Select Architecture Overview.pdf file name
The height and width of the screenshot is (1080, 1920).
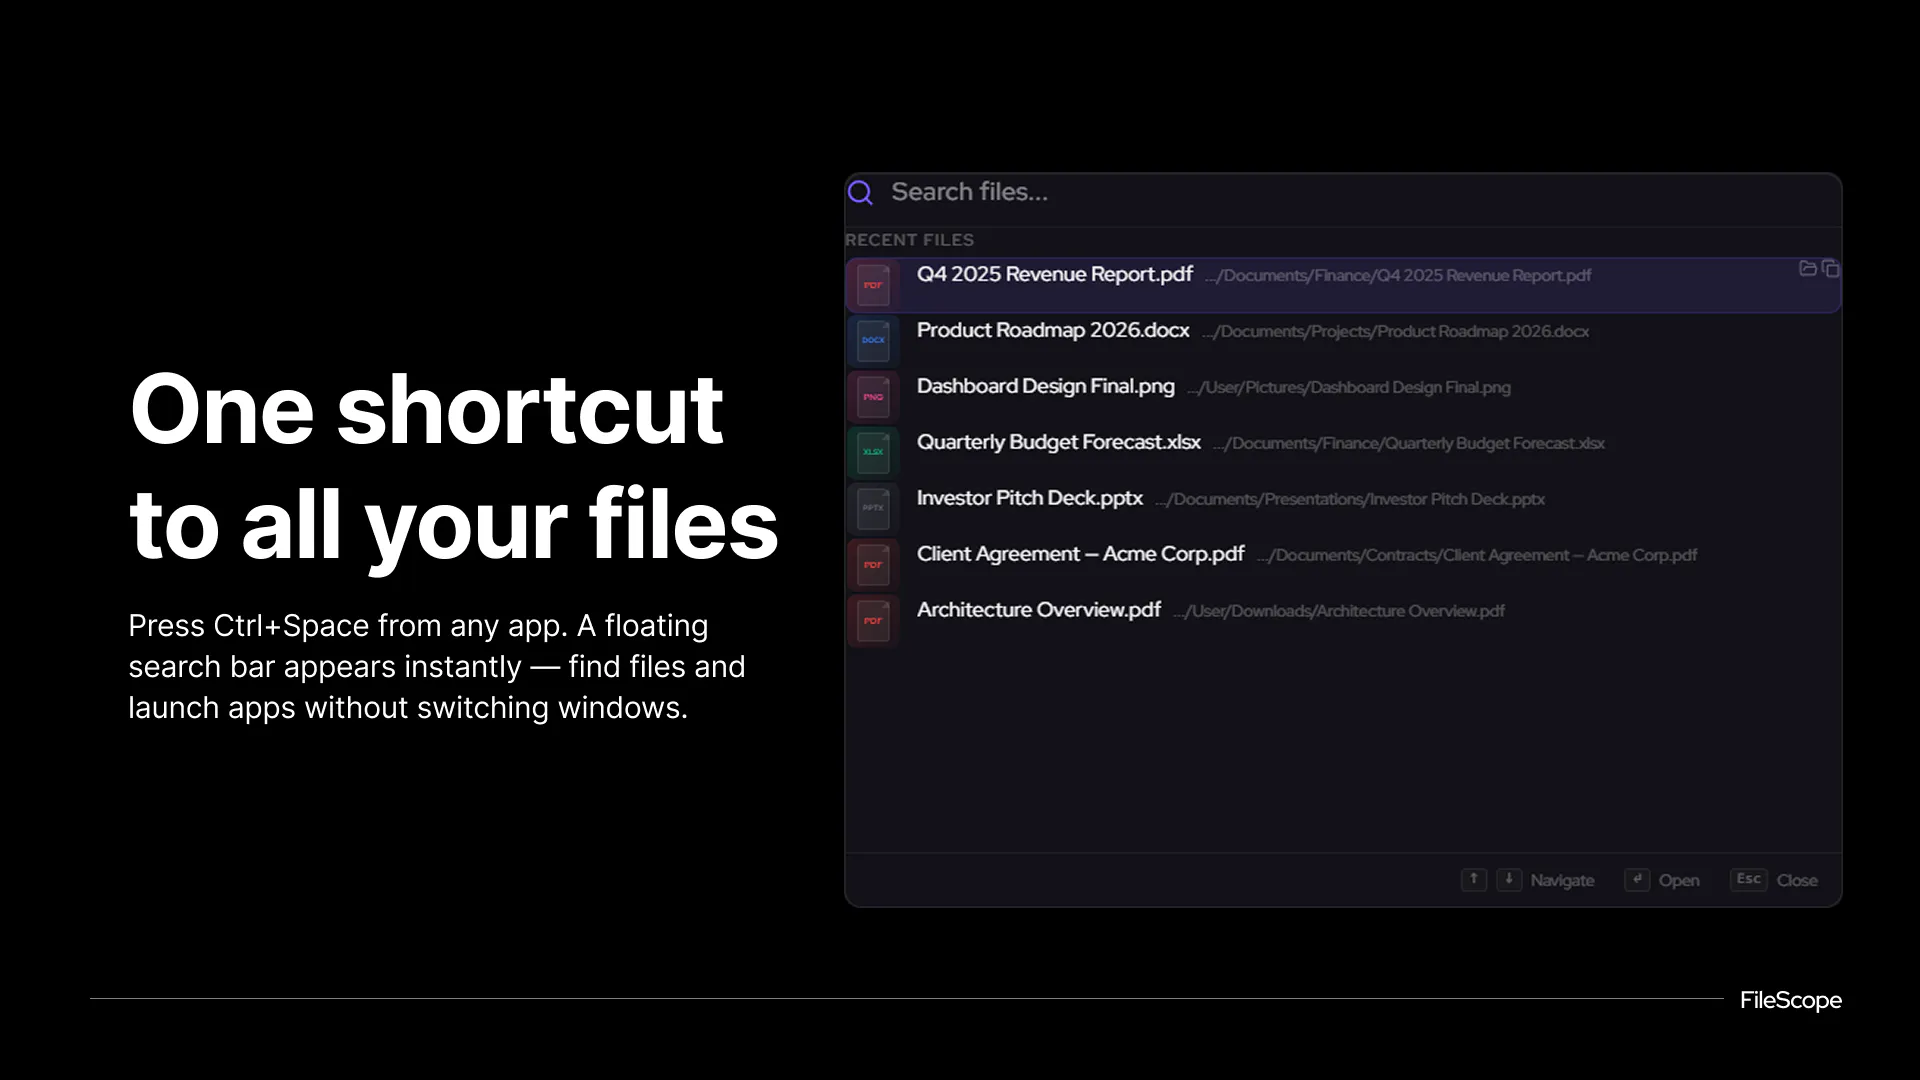(x=1038, y=610)
